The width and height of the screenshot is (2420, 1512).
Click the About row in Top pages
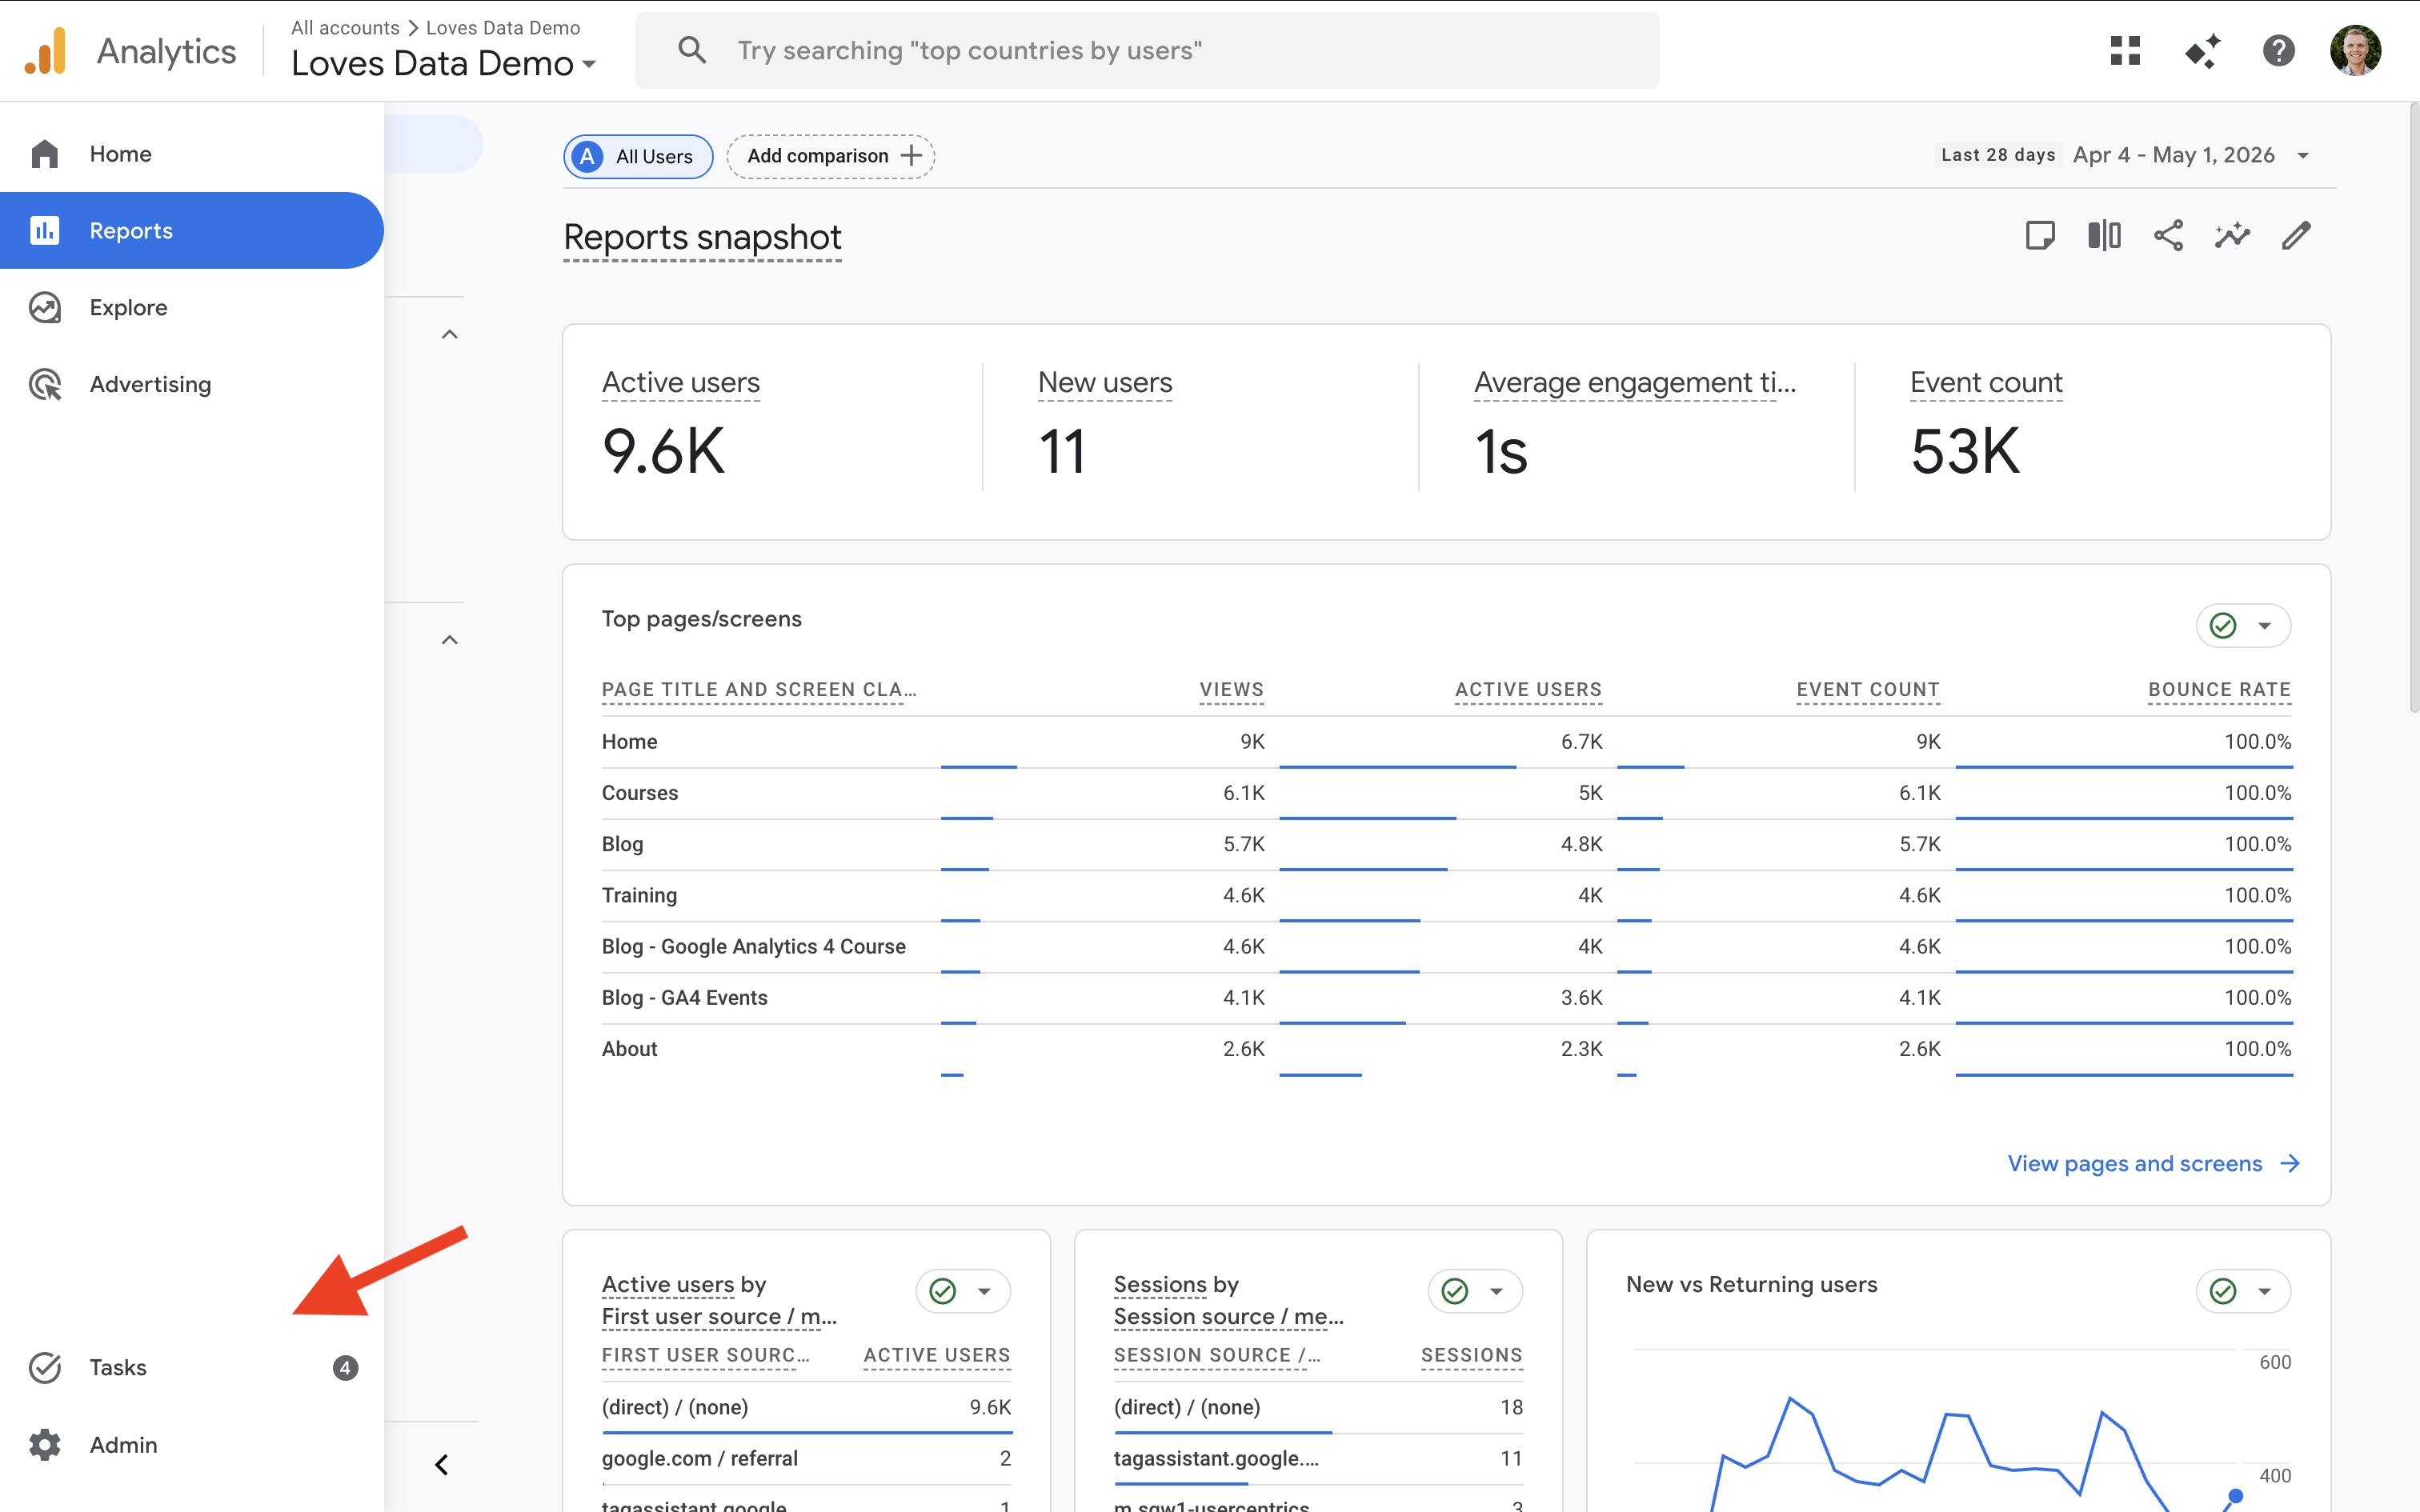coord(1446,1050)
